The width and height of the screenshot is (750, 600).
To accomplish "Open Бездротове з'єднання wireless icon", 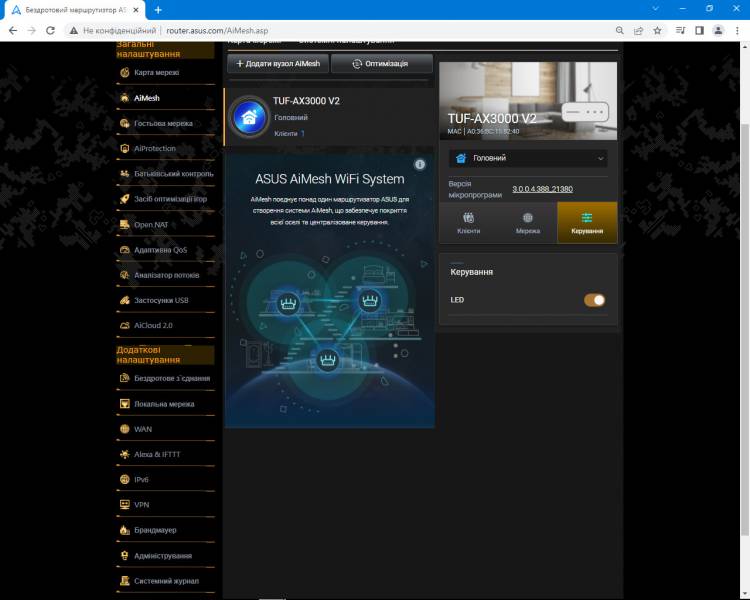I will tap(124, 378).
